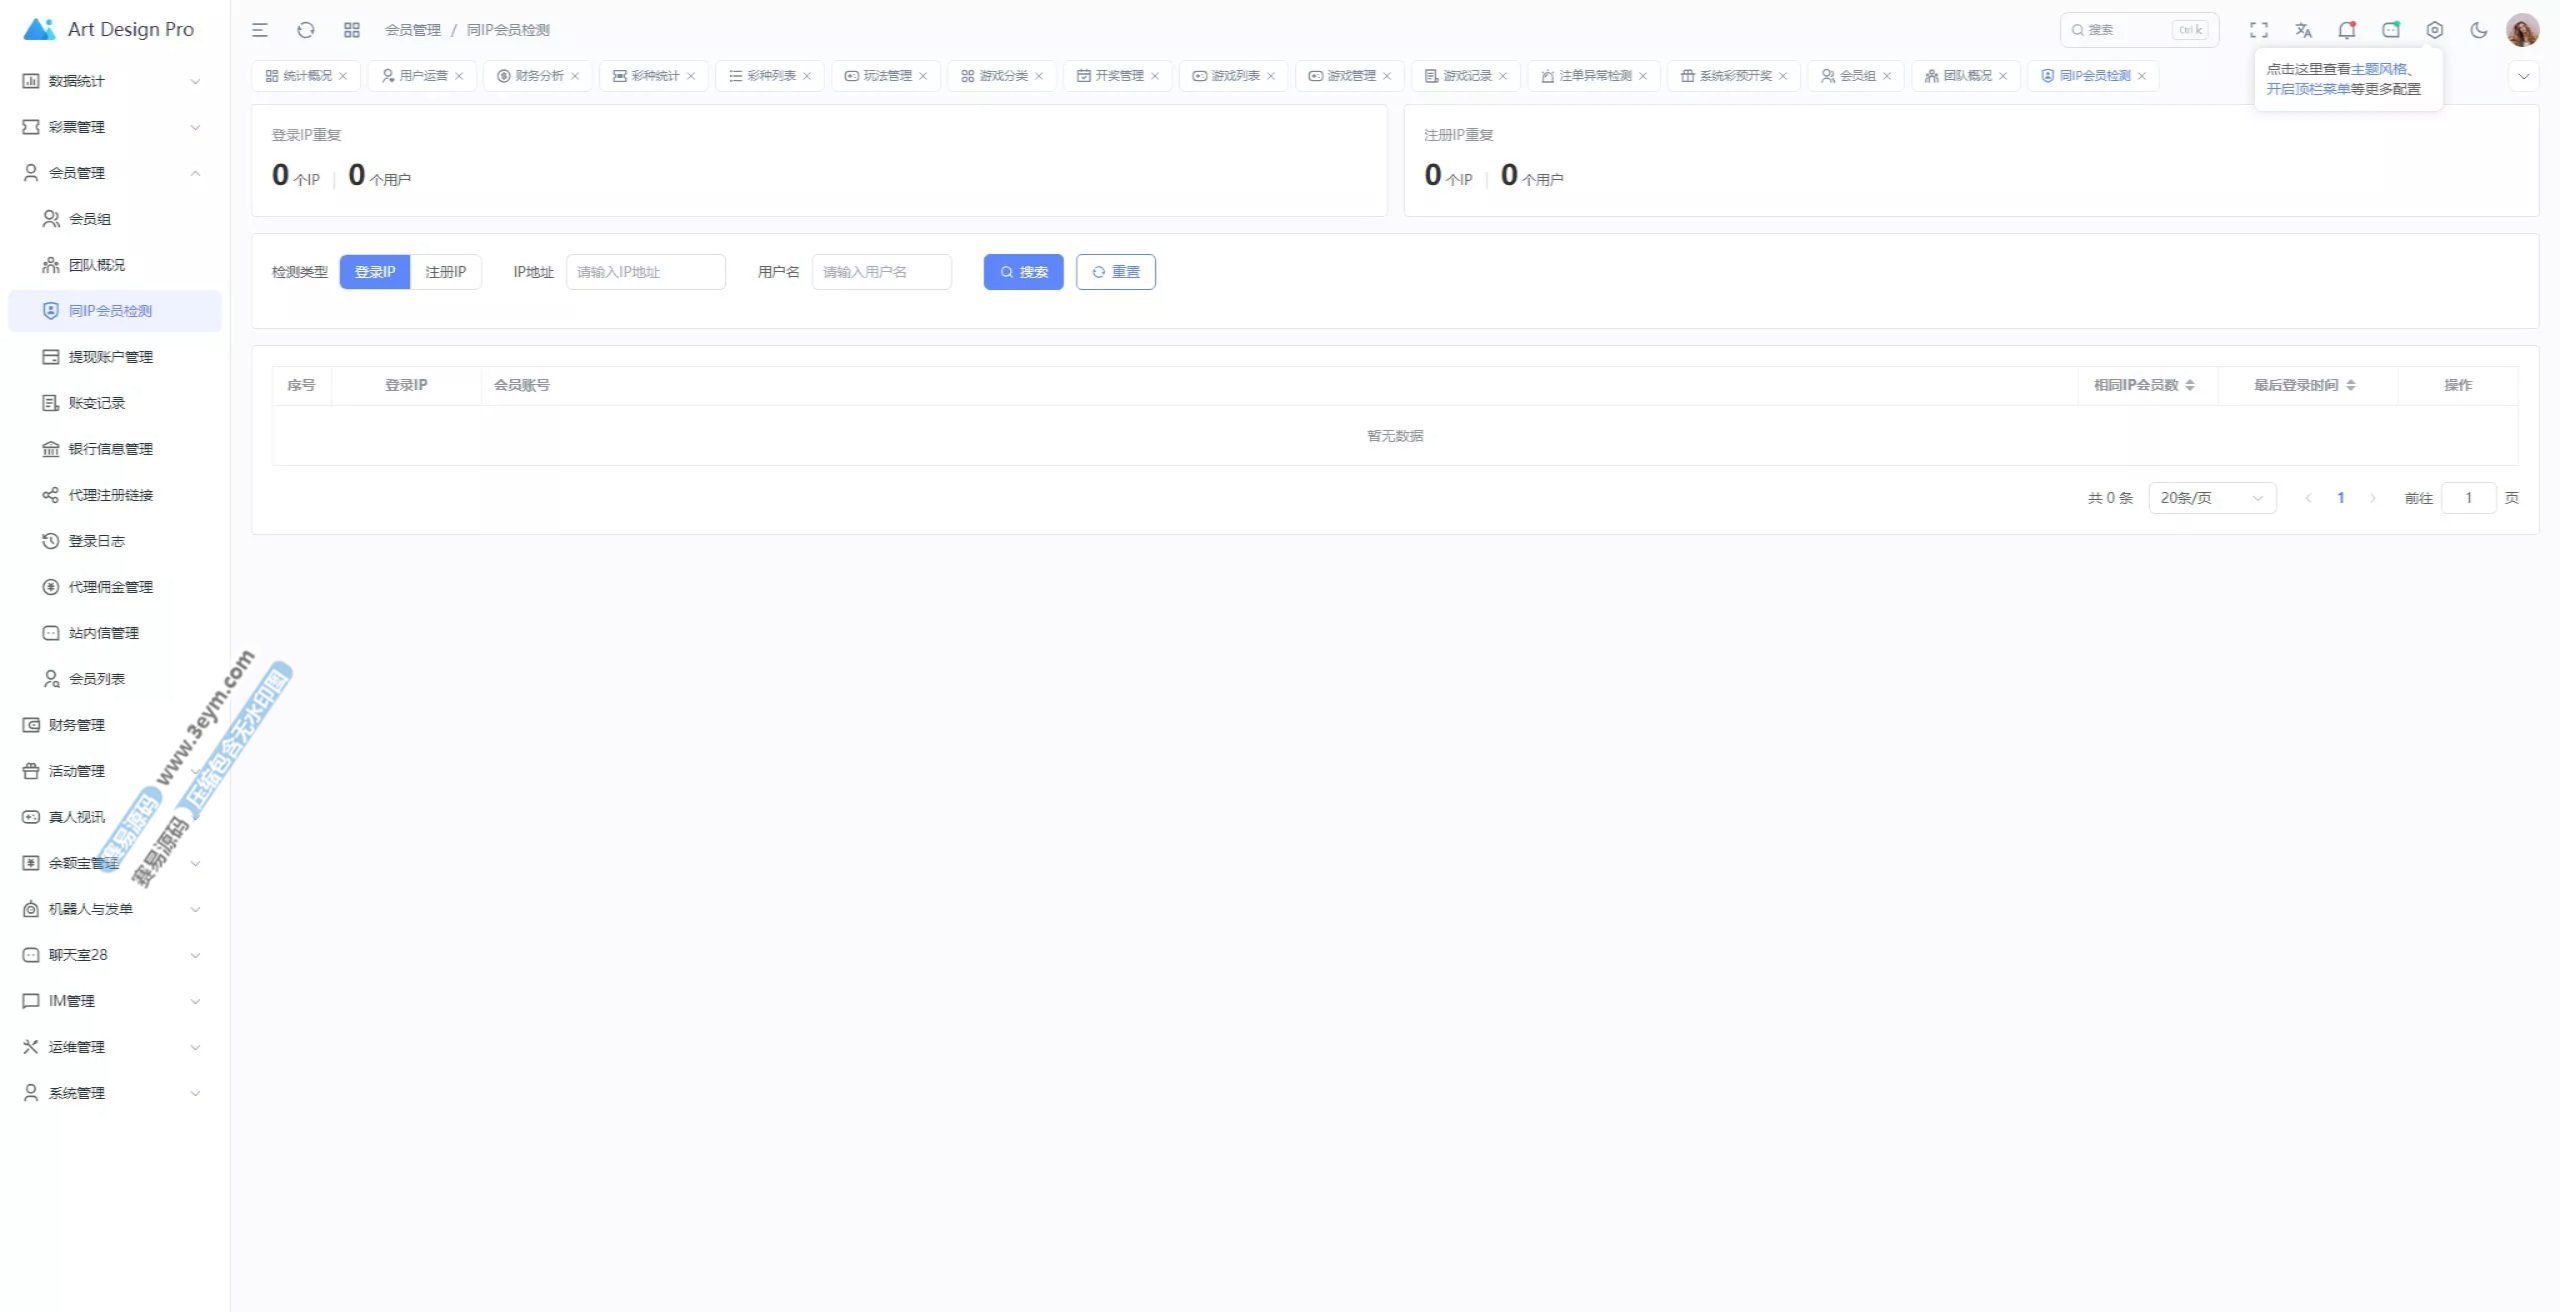Focus the IP地址 input field
Image resolution: width=2560 pixels, height=1312 pixels.
click(646, 272)
